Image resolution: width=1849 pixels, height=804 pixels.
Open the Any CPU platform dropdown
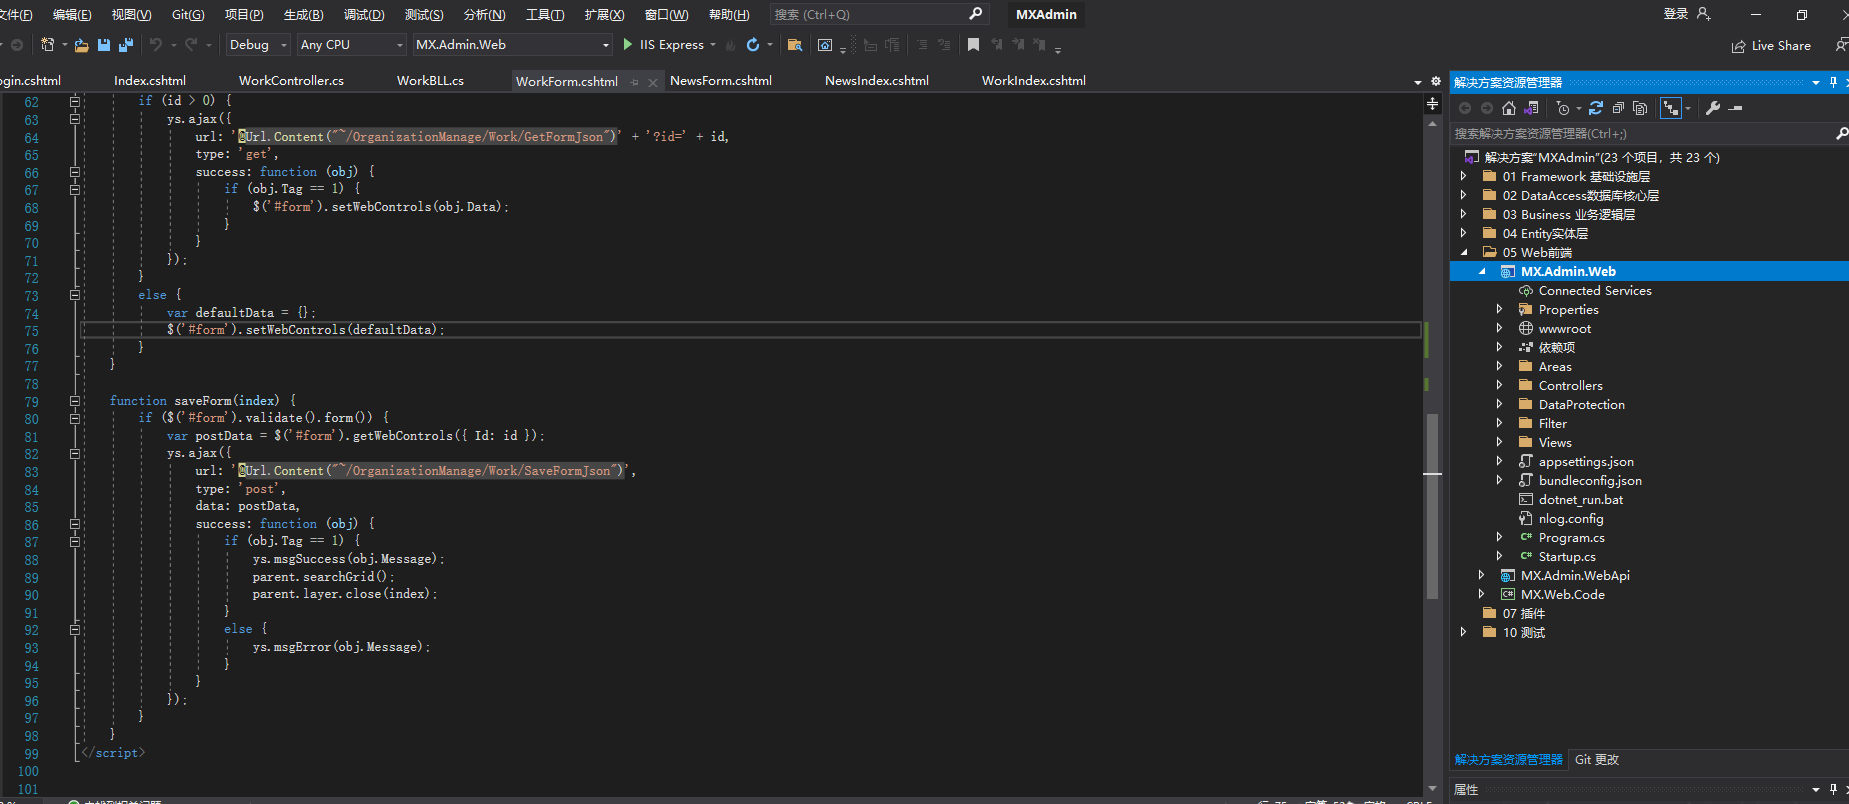(x=351, y=45)
